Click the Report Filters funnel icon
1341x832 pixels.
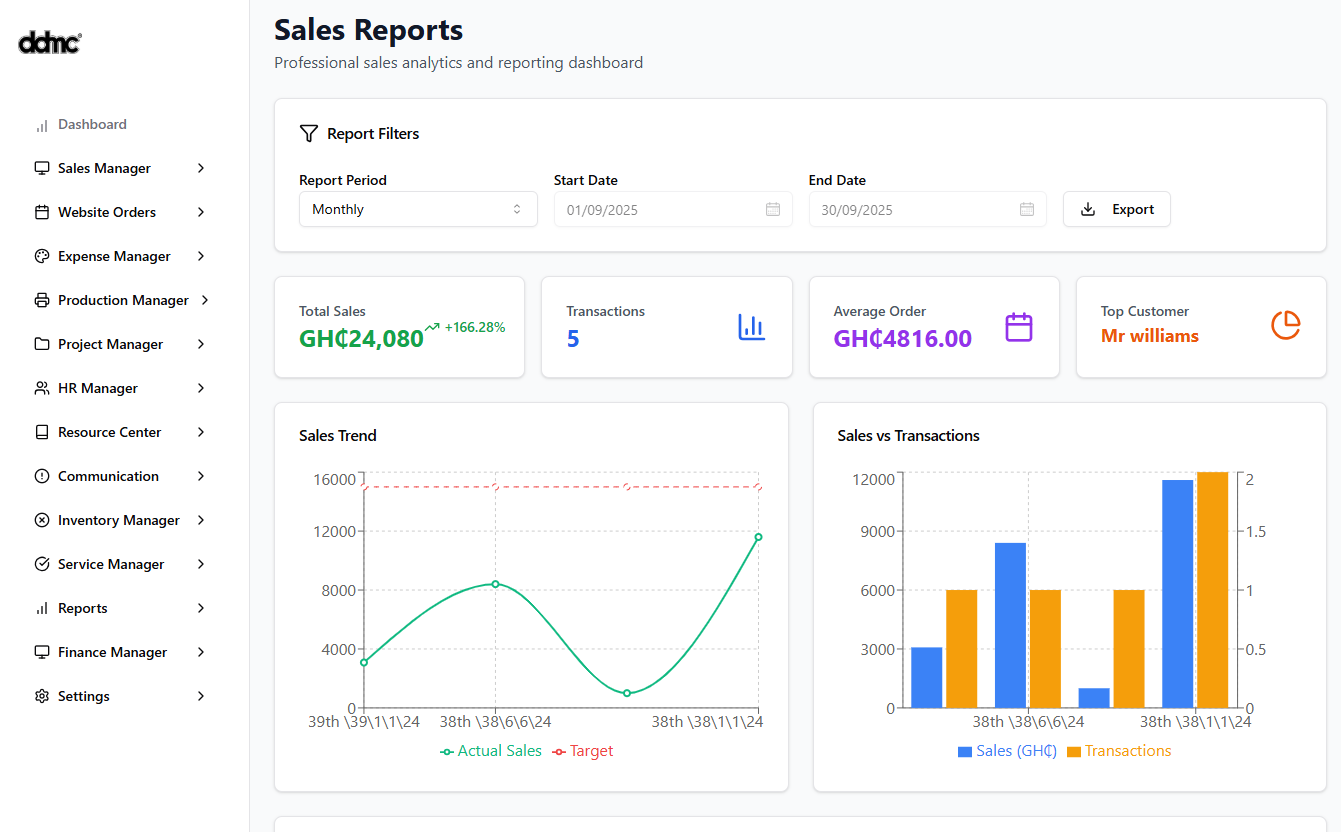tap(309, 134)
